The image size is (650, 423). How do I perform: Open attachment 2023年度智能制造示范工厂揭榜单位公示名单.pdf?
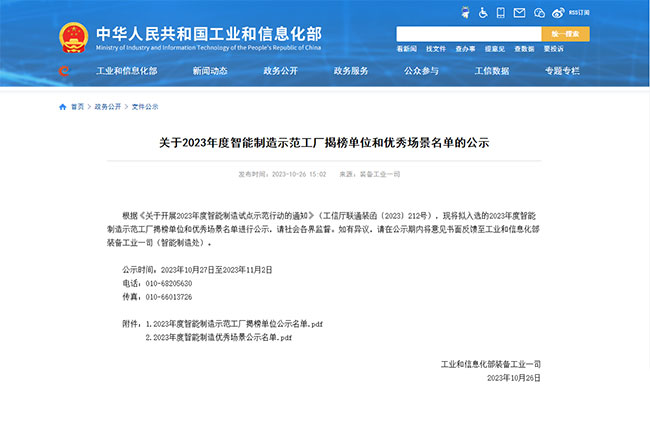[x=238, y=324]
